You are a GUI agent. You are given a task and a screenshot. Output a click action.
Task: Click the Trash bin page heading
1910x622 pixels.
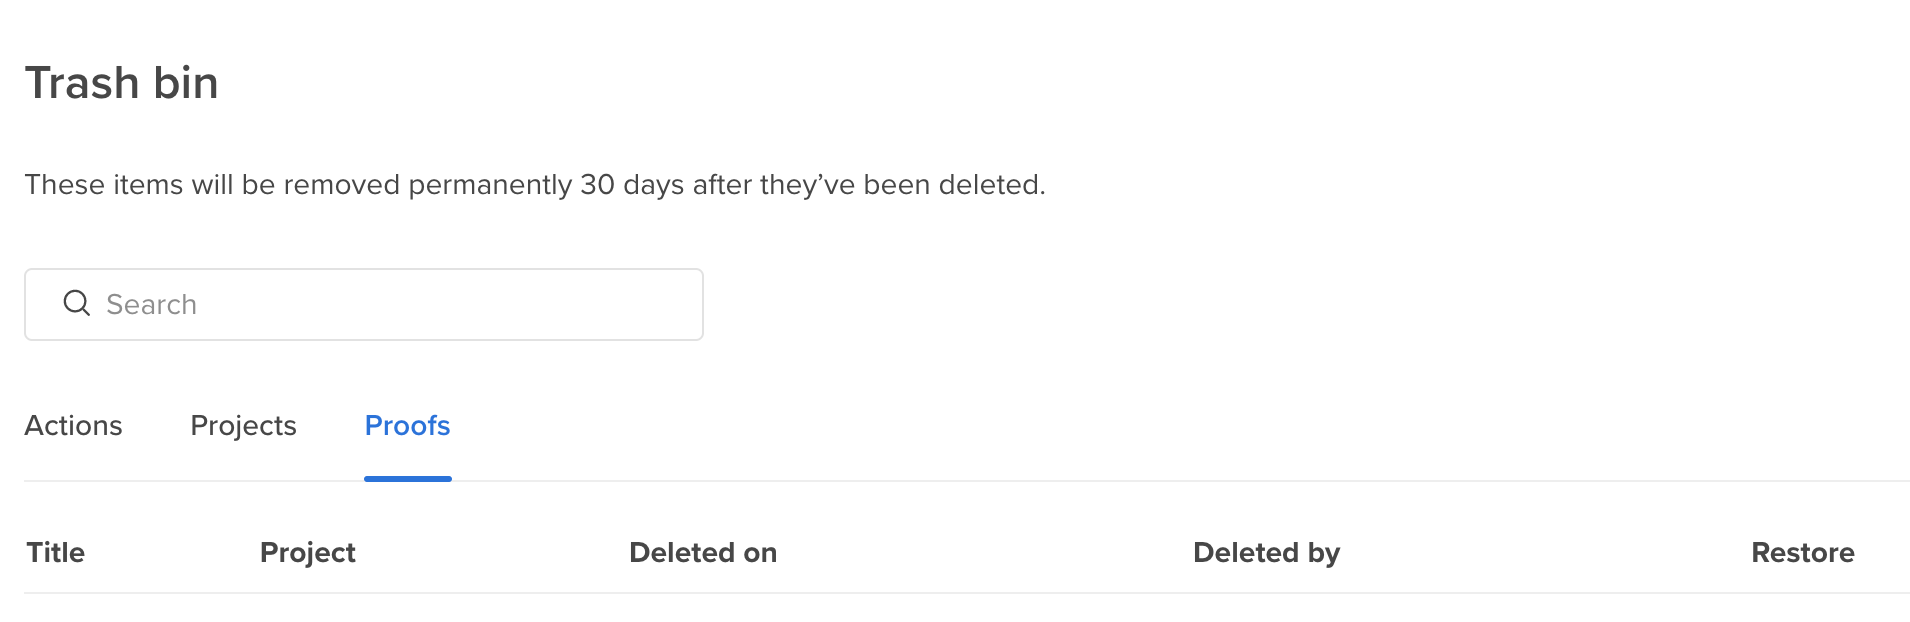click(121, 83)
